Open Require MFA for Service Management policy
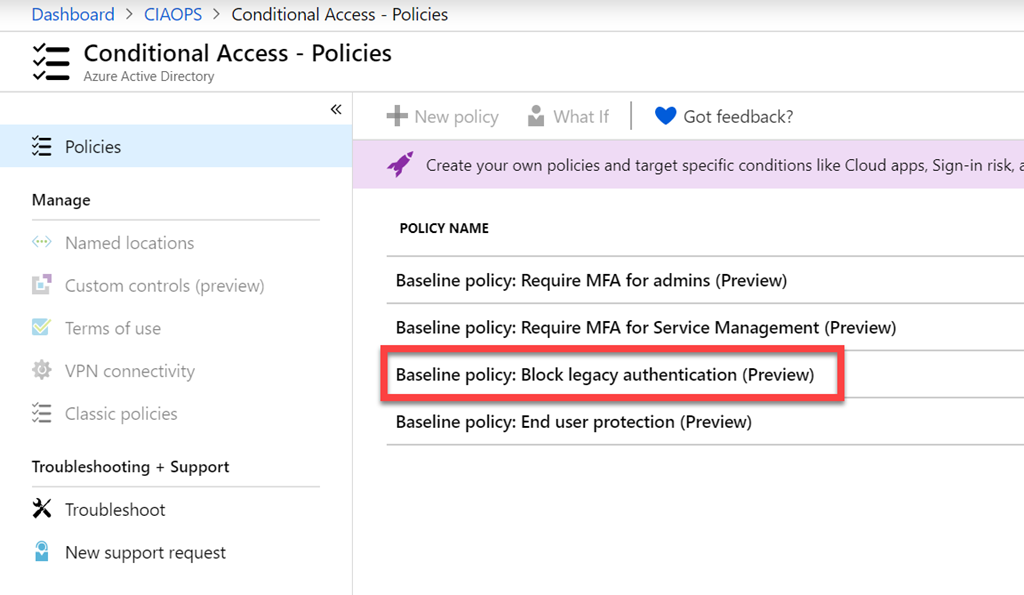Image resolution: width=1024 pixels, height=595 pixels. click(645, 327)
